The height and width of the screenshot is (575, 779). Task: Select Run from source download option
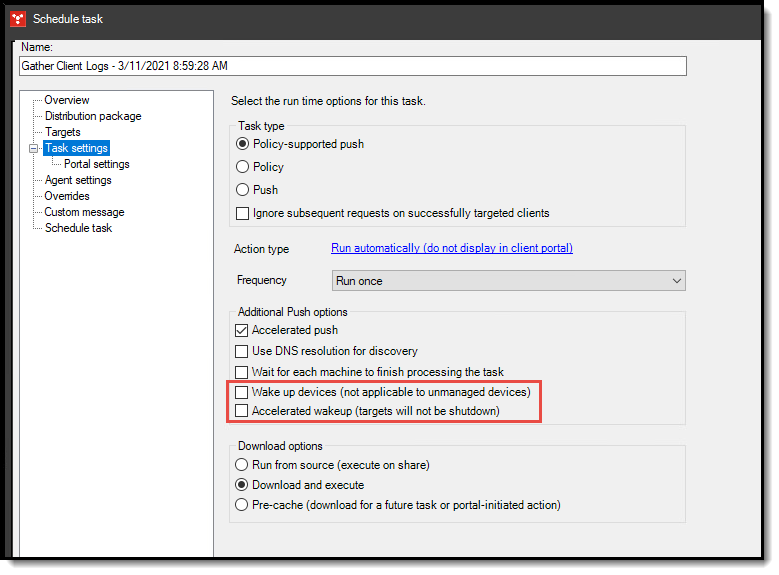(x=242, y=465)
